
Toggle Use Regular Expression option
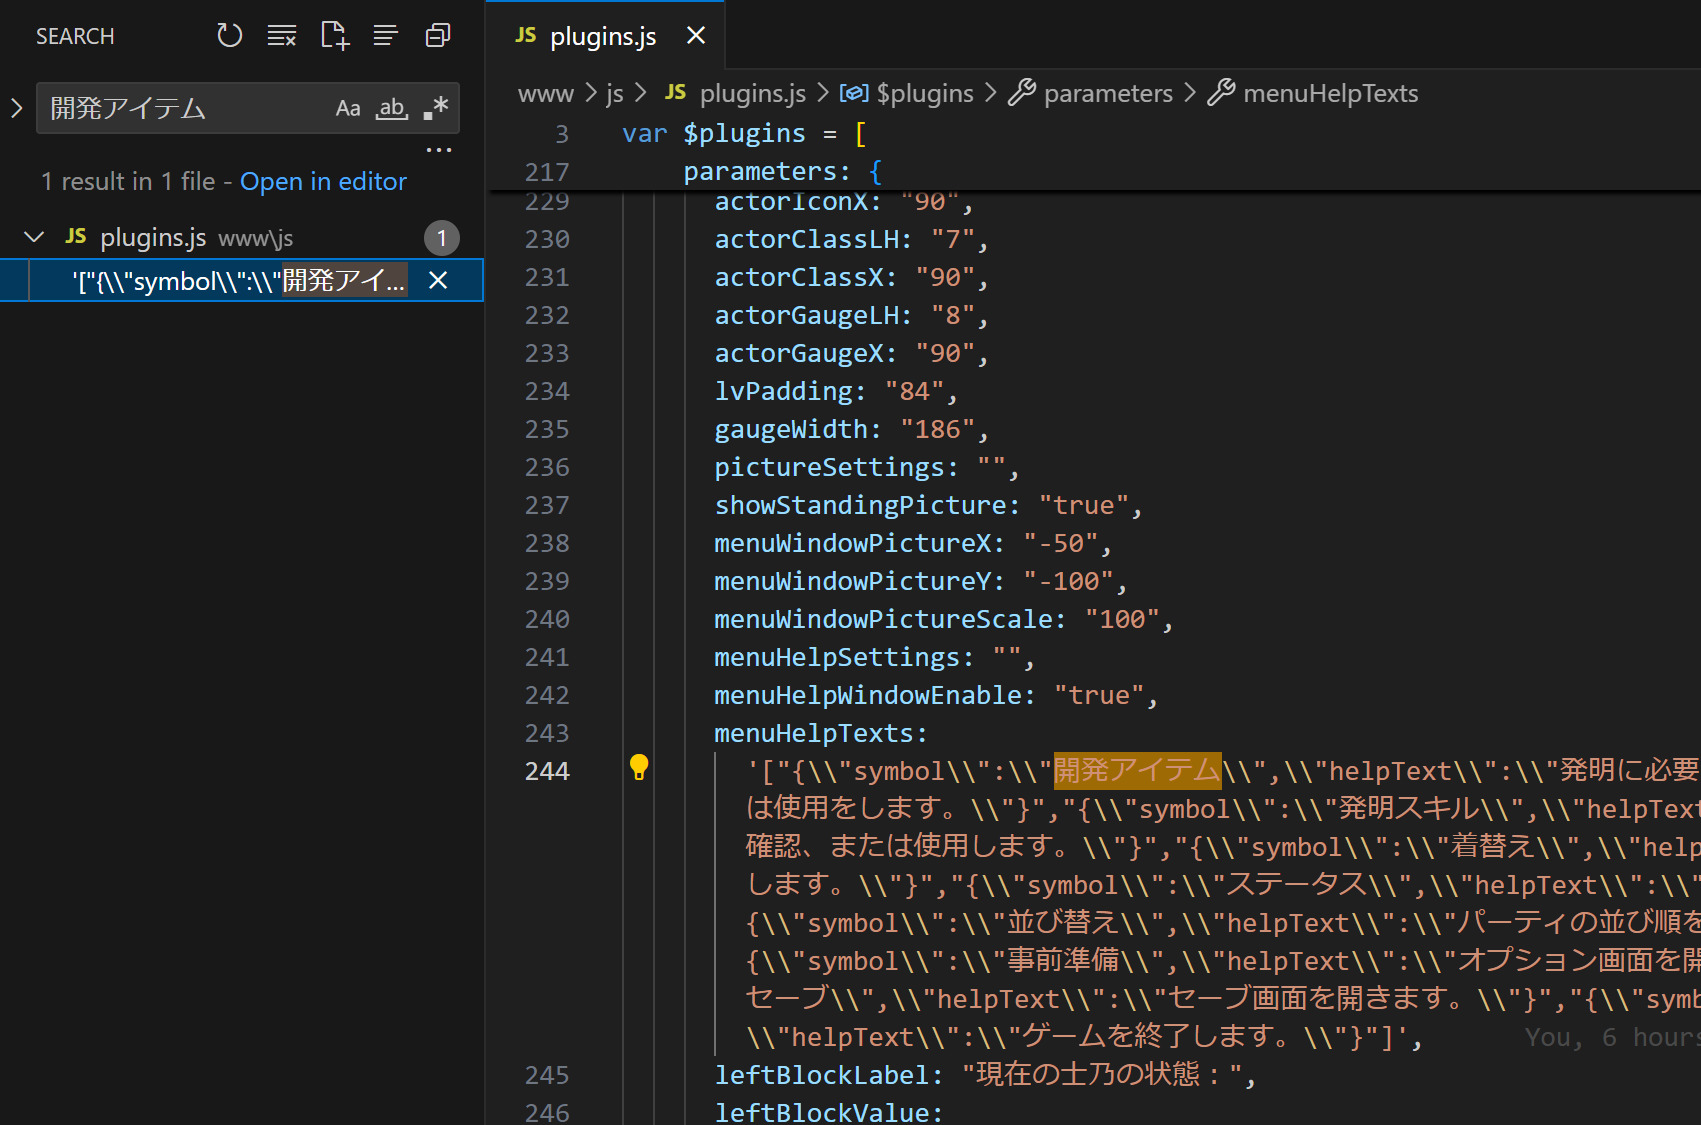pos(435,108)
